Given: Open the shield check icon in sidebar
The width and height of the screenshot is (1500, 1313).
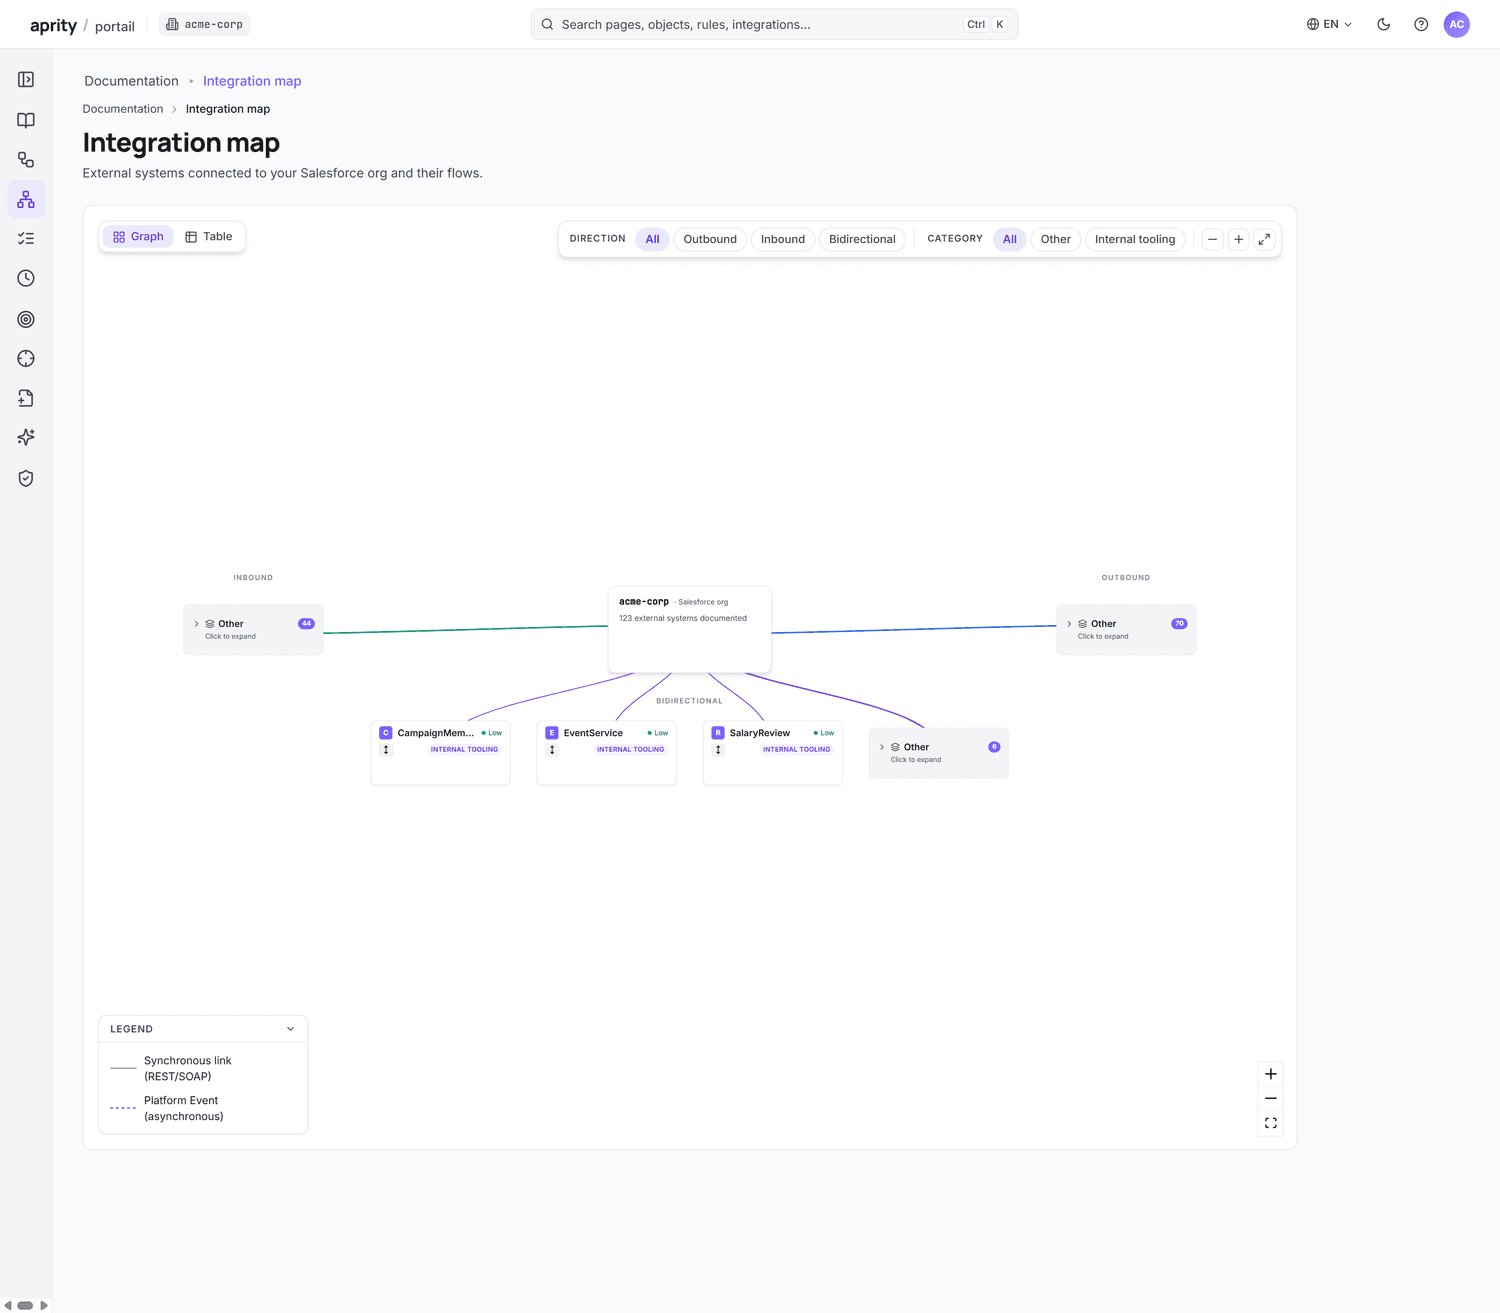Looking at the screenshot, I should click(26, 478).
